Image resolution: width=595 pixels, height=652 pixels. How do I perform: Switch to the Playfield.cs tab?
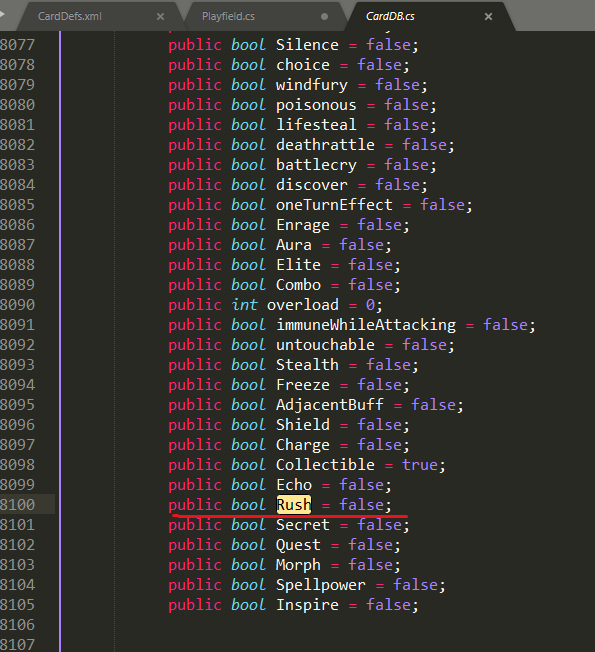(228, 16)
